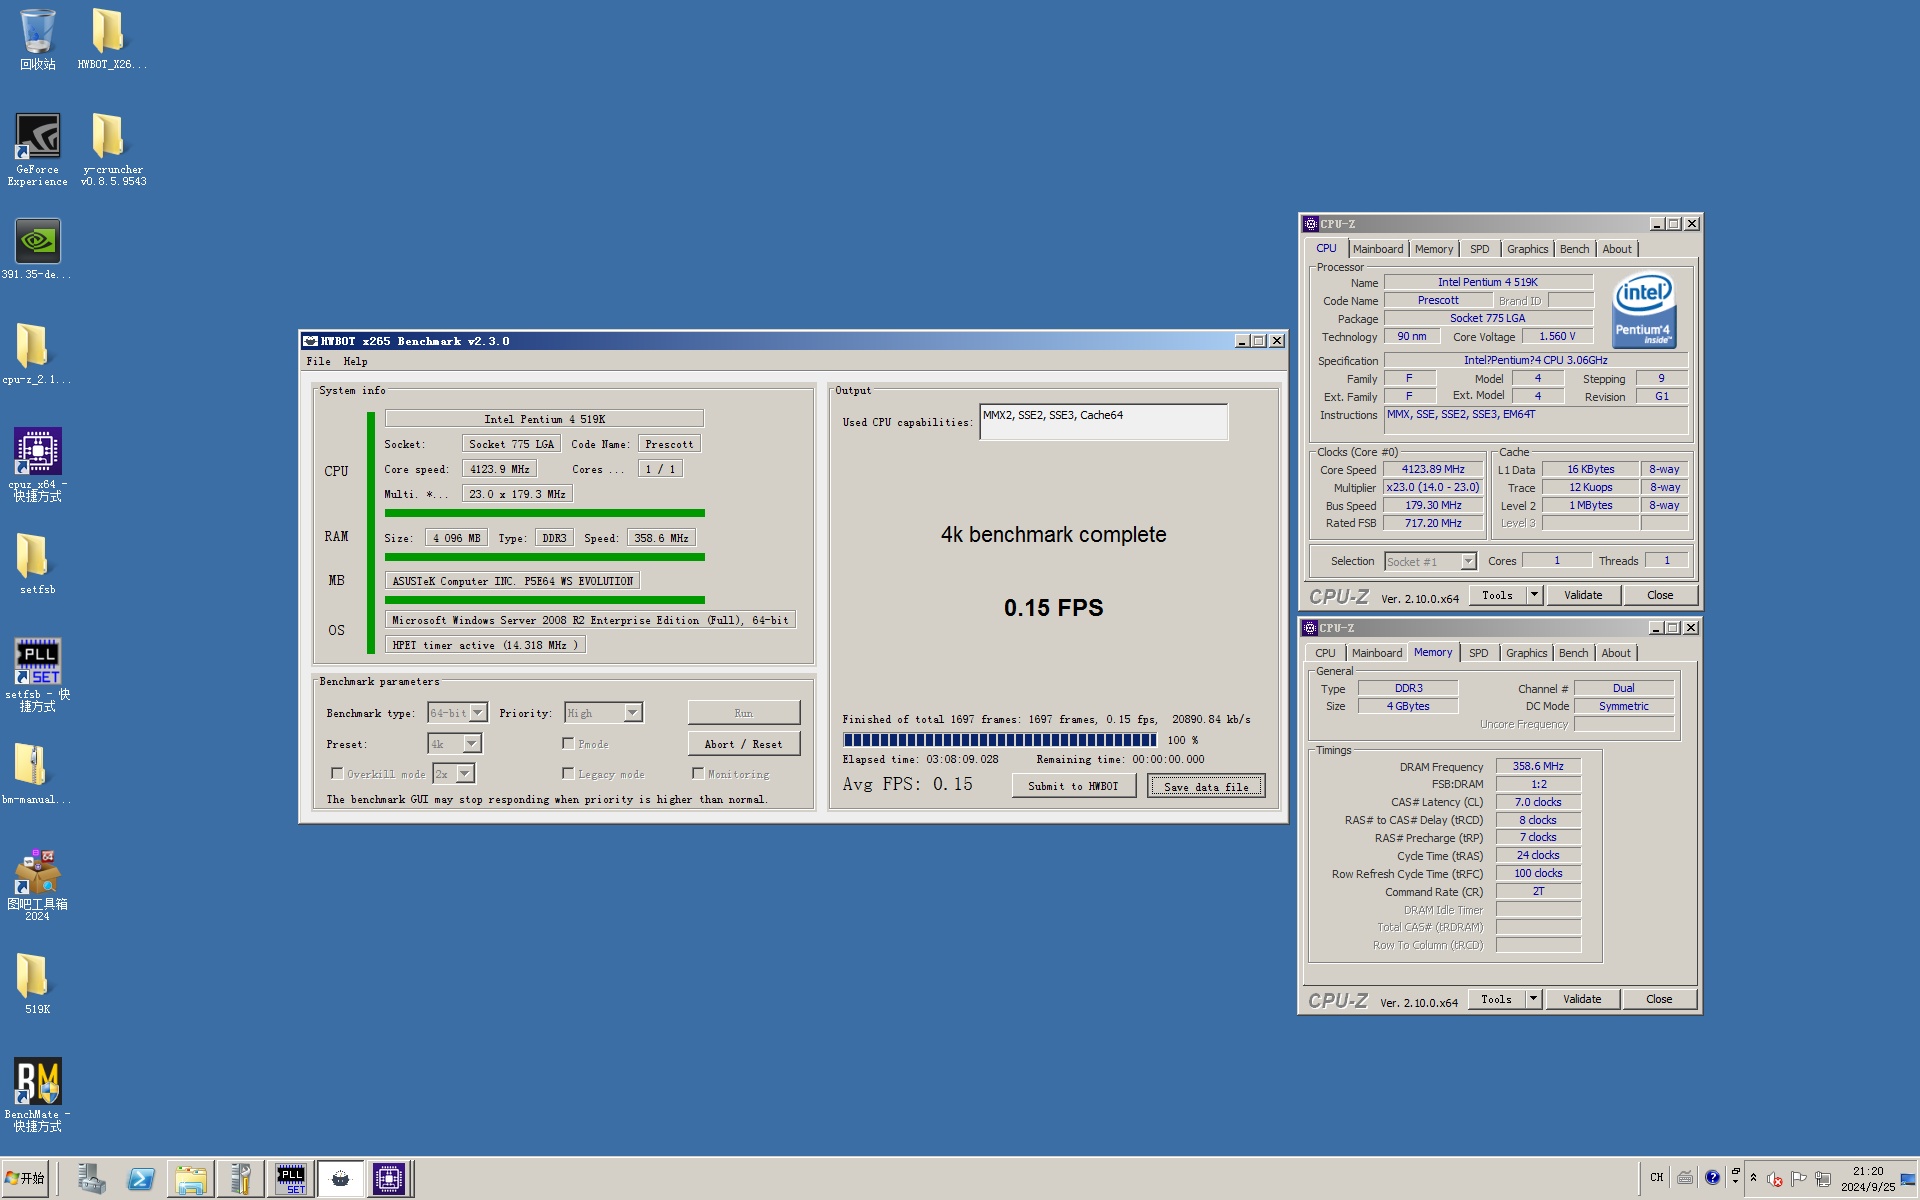Click the language bar help icon
The image size is (1920, 1200).
pos(1713,1178)
